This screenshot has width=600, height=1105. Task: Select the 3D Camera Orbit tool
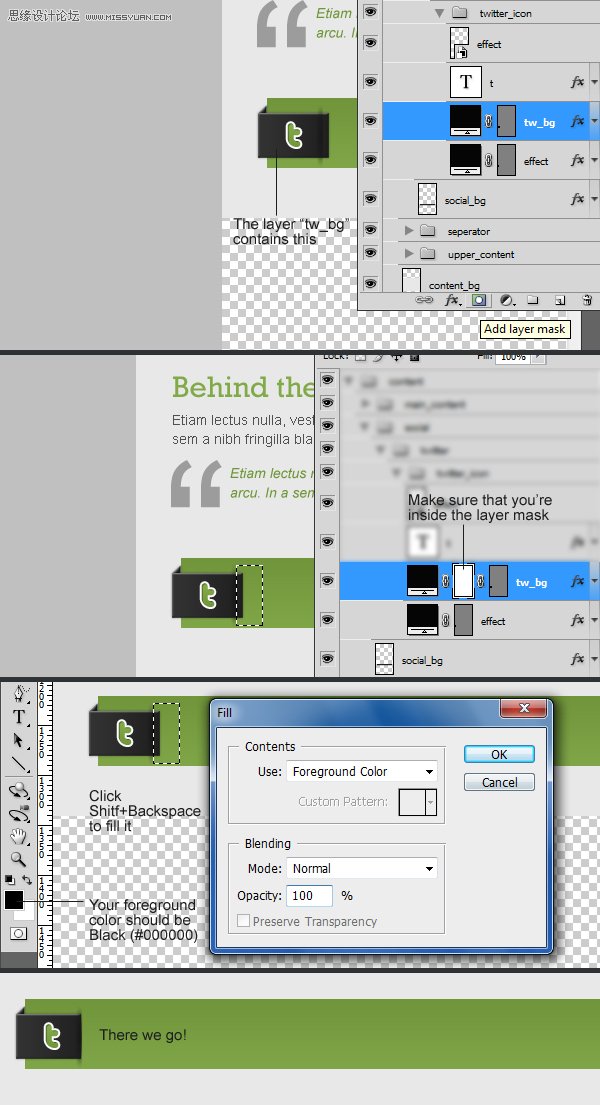point(19,814)
